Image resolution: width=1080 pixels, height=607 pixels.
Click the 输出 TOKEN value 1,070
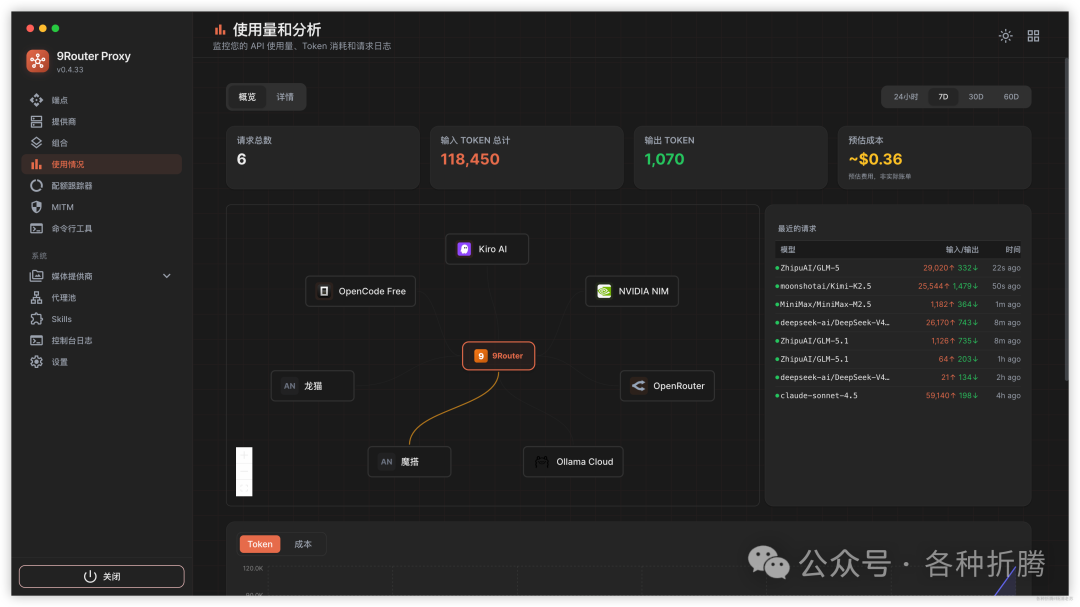point(664,159)
